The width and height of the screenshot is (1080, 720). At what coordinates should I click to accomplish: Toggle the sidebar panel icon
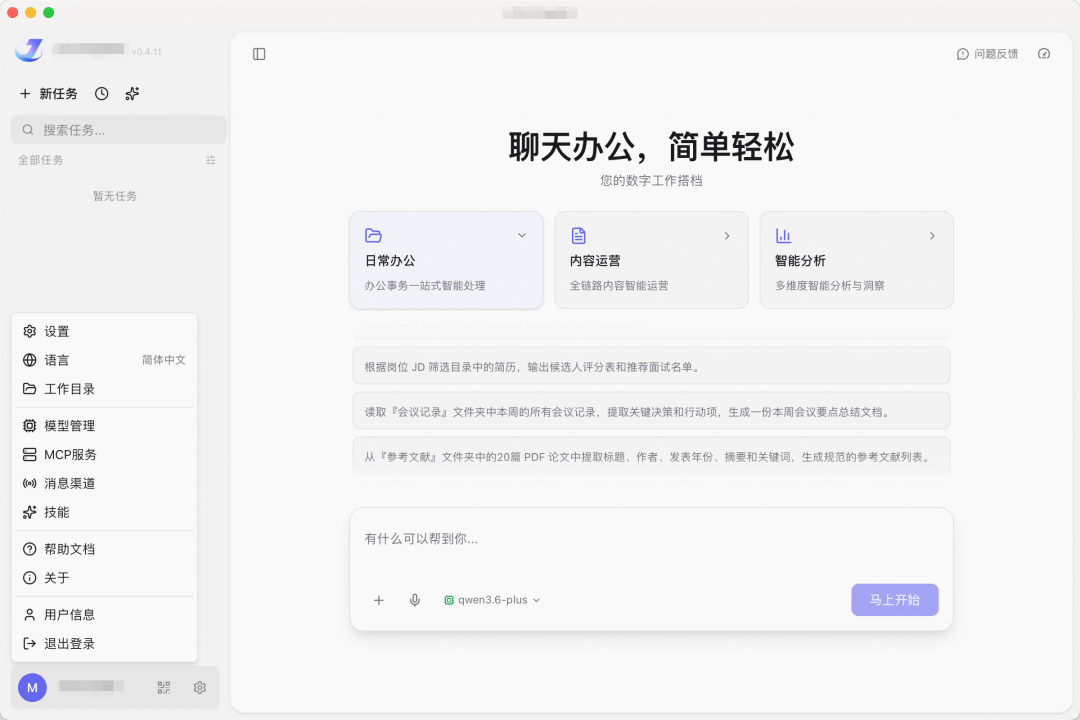pyautogui.click(x=259, y=54)
